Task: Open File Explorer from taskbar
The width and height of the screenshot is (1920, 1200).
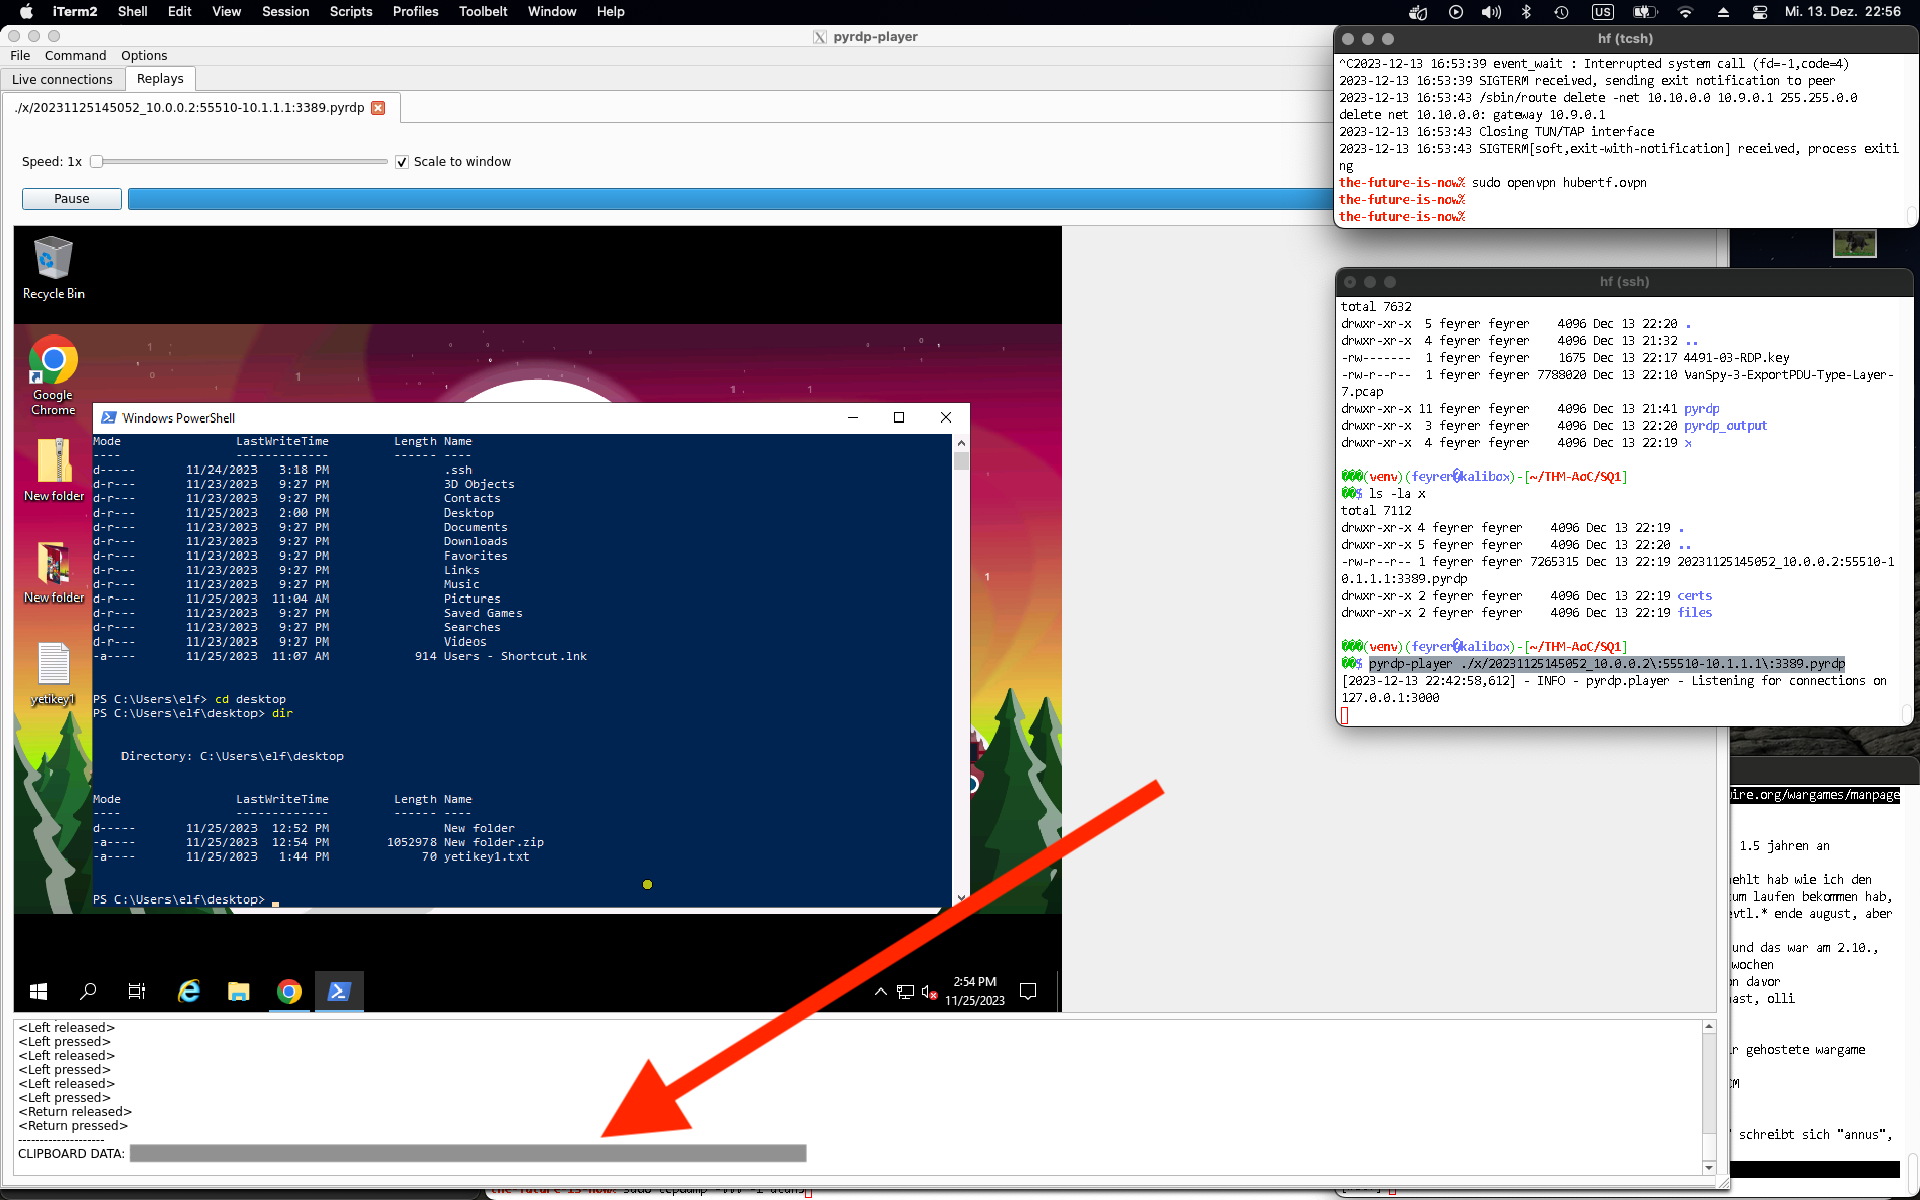Action: pyautogui.click(x=238, y=991)
